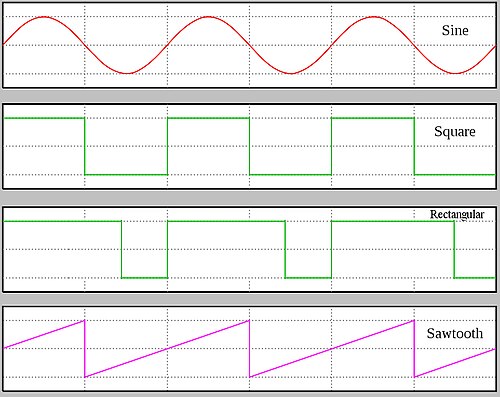Click the third vertical drop of the sawtooth wave
Image resolution: width=500 pixels, height=397 pixels.
(414, 349)
